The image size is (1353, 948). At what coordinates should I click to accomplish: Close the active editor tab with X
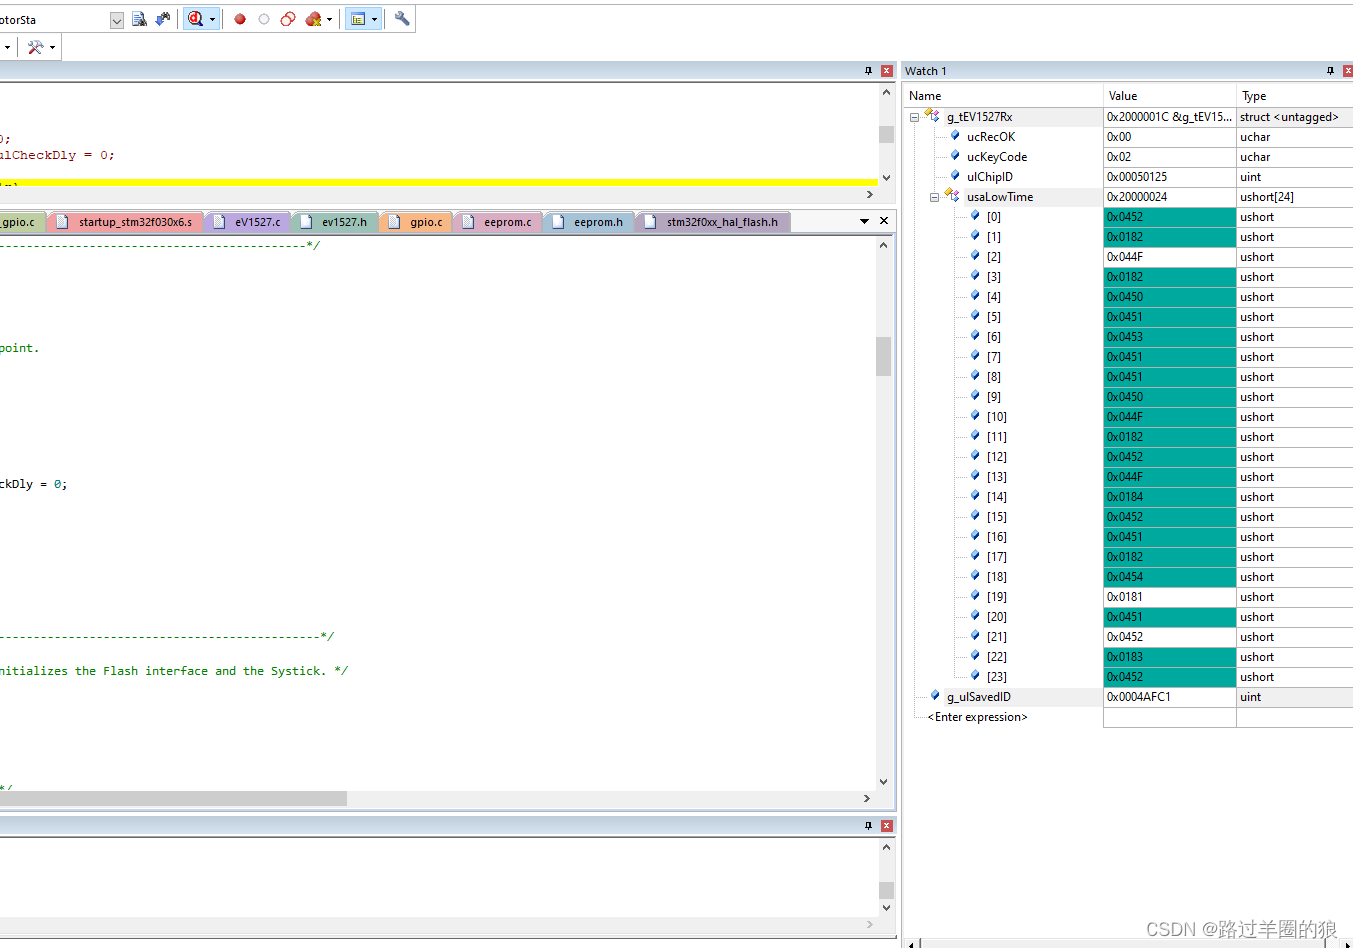pyautogui.click(x=884, y=221)
